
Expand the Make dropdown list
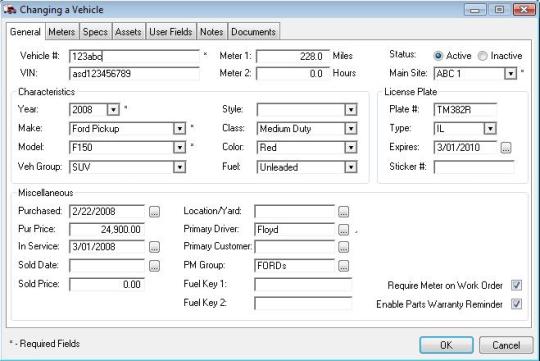click(x=179, y=129)
